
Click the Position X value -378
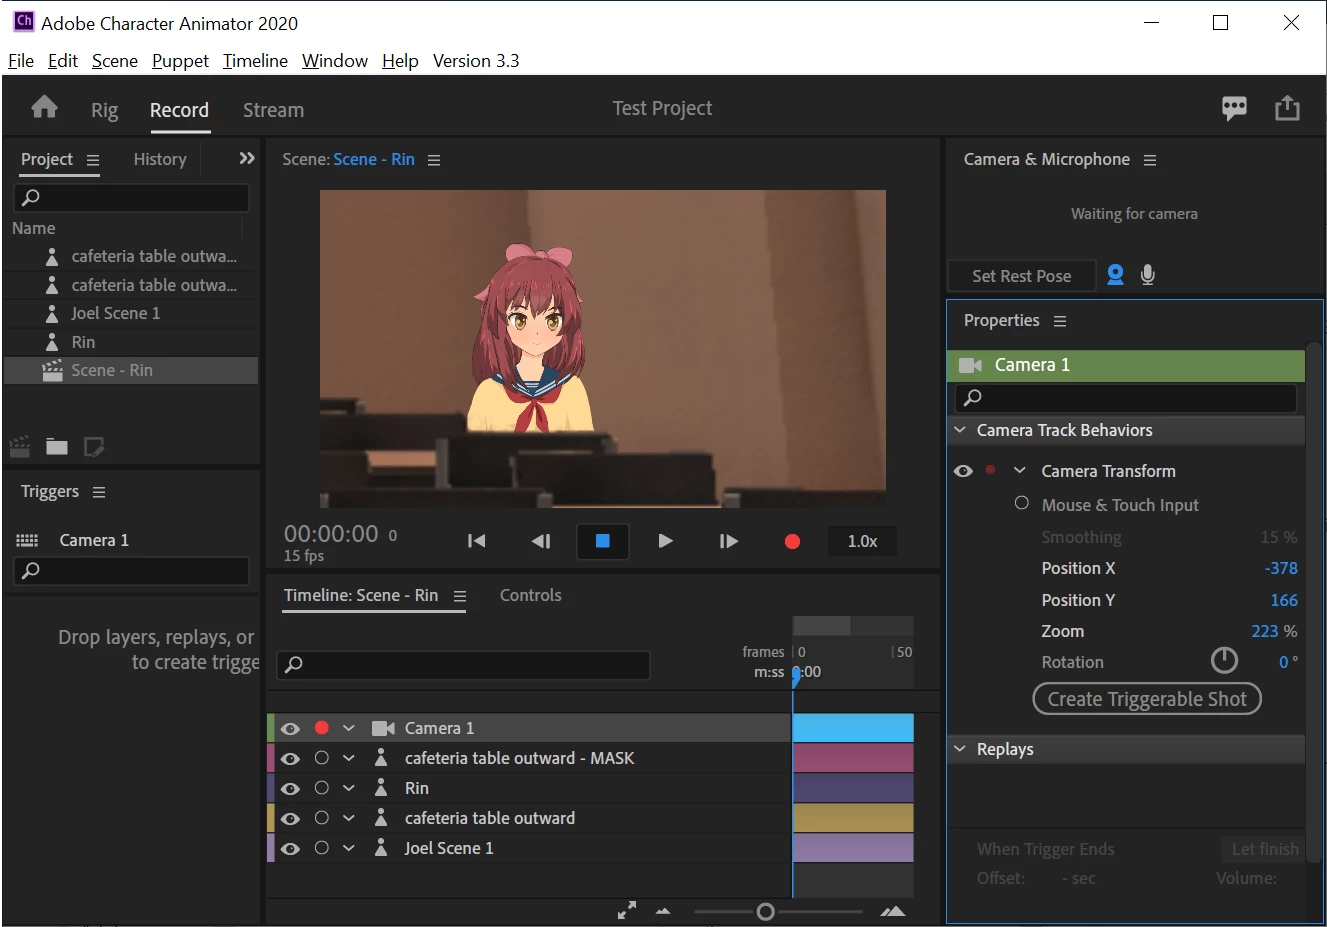click(x=1281, y=568)
